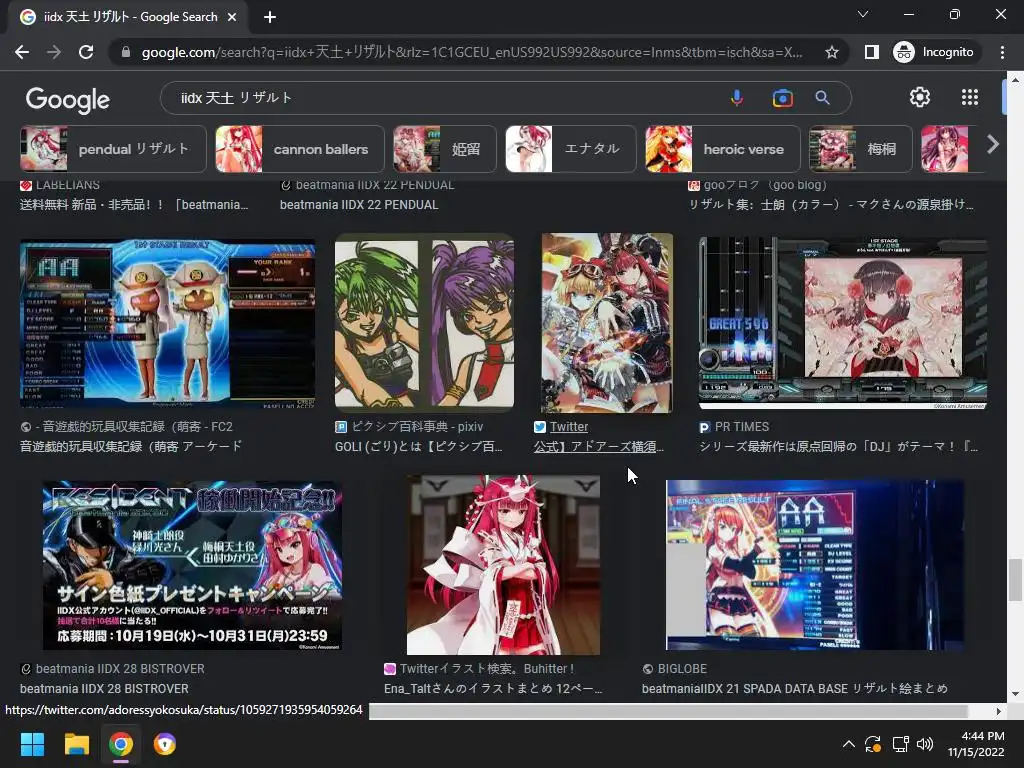Open the GOLI (ごり)とは caption
The image size is (1024, 768).
419,447
